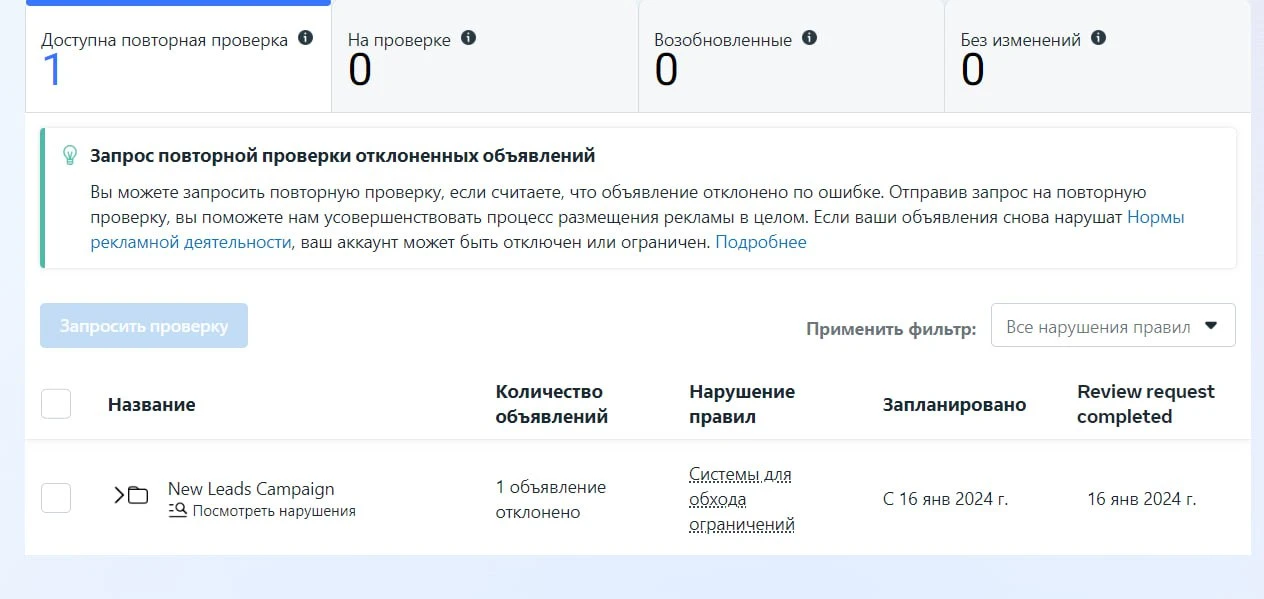Image resolution: width=1264 pixels, height=599 pixels.
Task: Expand New Leads Campaign row chevron
Action: (x=119, y=494)
